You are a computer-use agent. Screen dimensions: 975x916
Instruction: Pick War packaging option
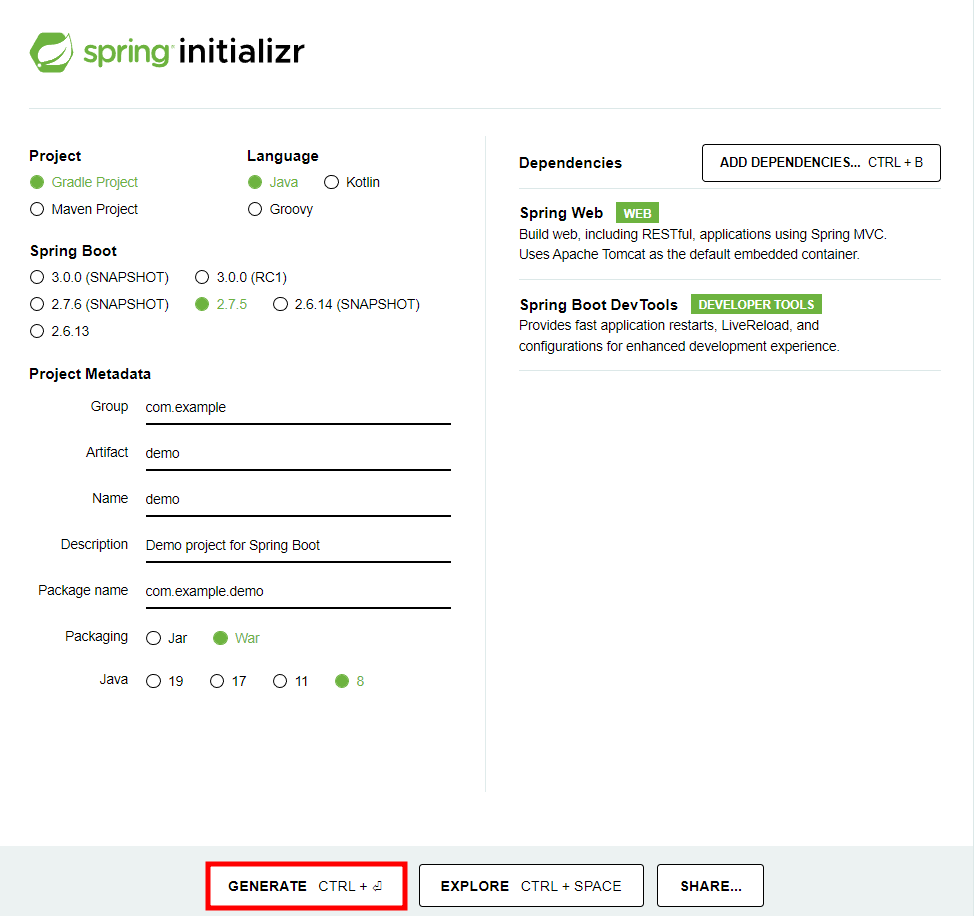[x=221, y=638]
